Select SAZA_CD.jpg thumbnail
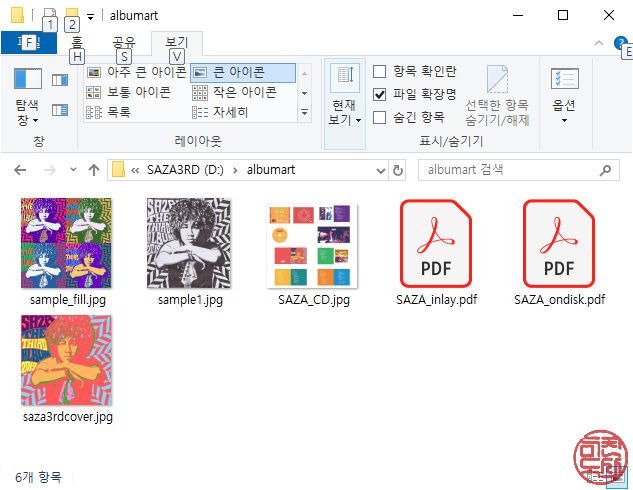The width and height of the screenshot is (633, 490). (x=312, y=246)
